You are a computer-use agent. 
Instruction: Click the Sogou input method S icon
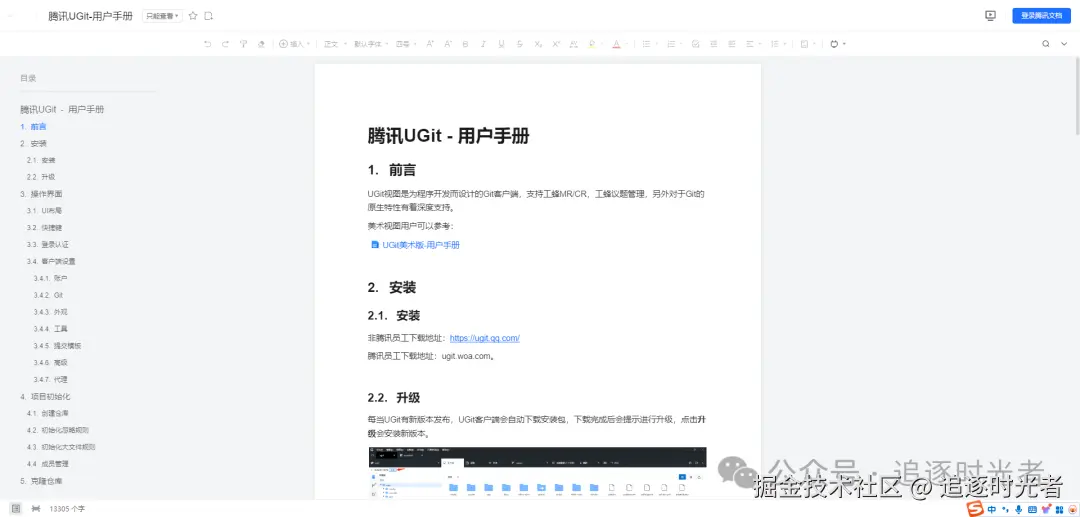(975, 509)
